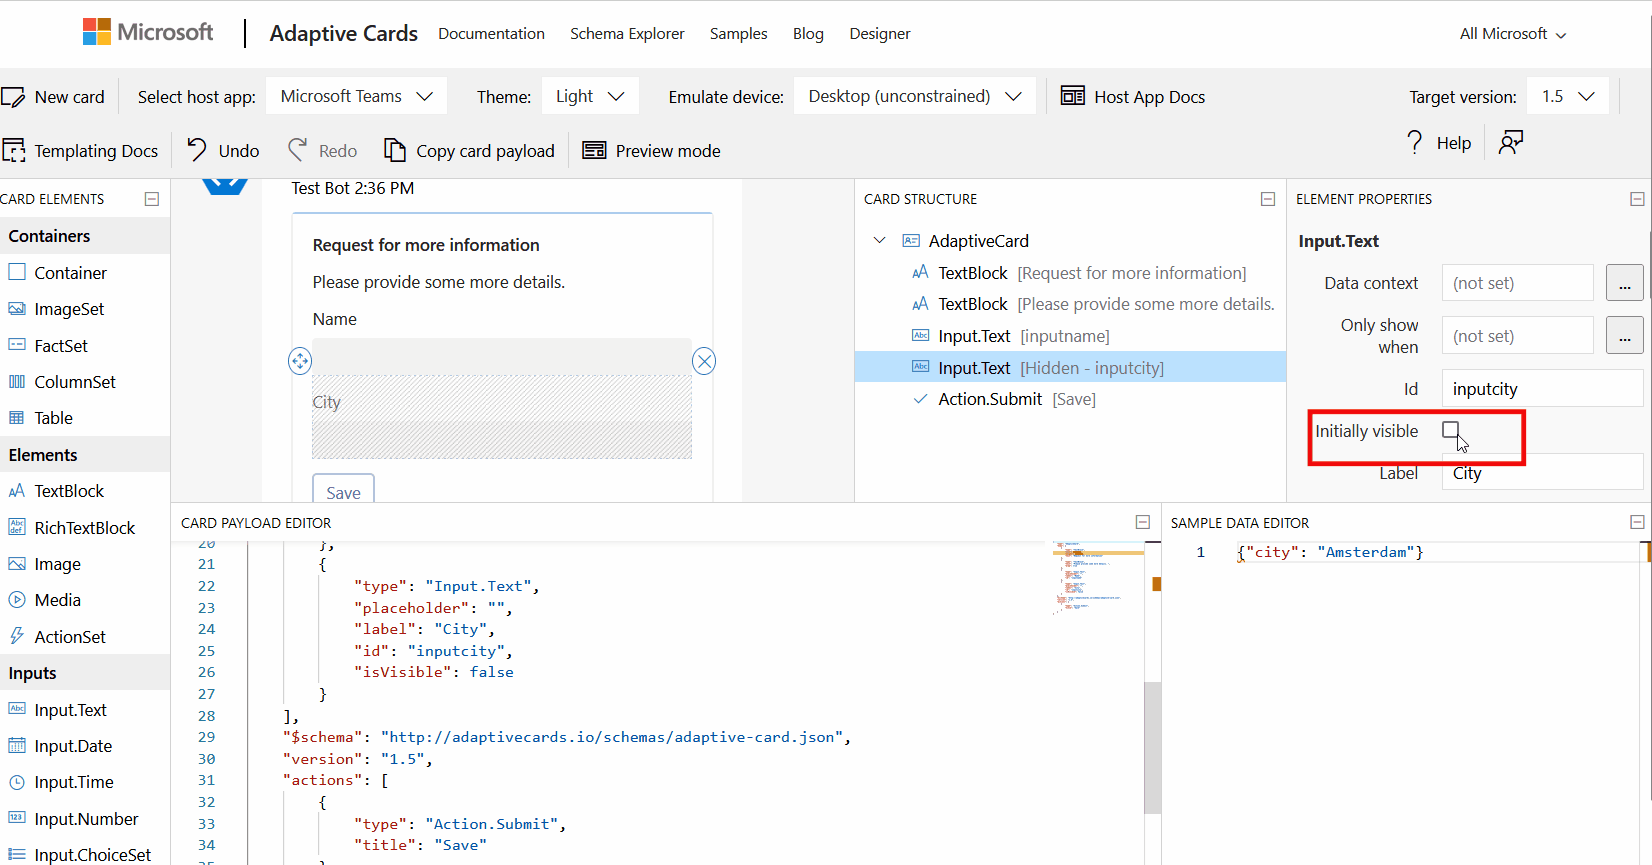Select Action.Submit Save tree row

[1070, 399]
